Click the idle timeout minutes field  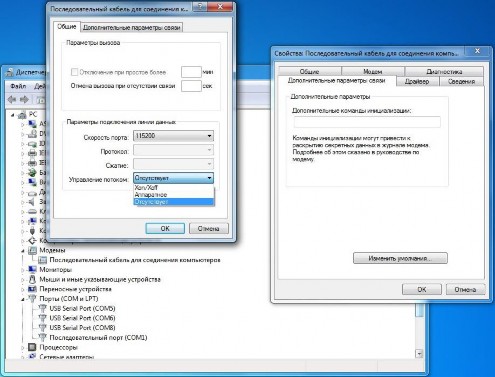click(x=191, y=72)
